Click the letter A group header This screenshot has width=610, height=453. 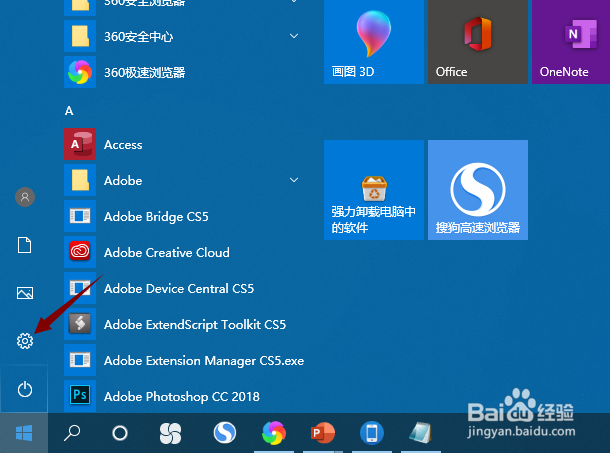69,111
